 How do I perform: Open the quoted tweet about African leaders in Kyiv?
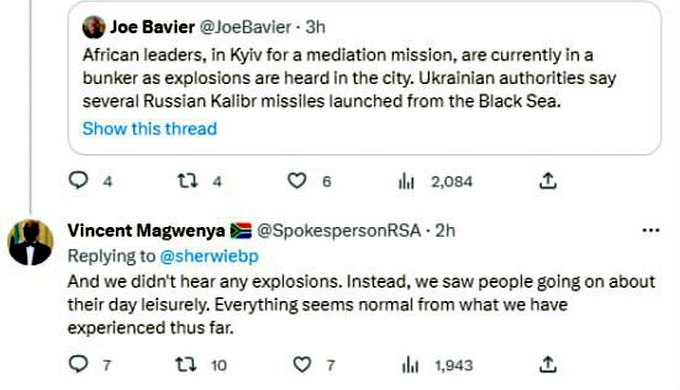pyautogui.click(x=365, y=78)
